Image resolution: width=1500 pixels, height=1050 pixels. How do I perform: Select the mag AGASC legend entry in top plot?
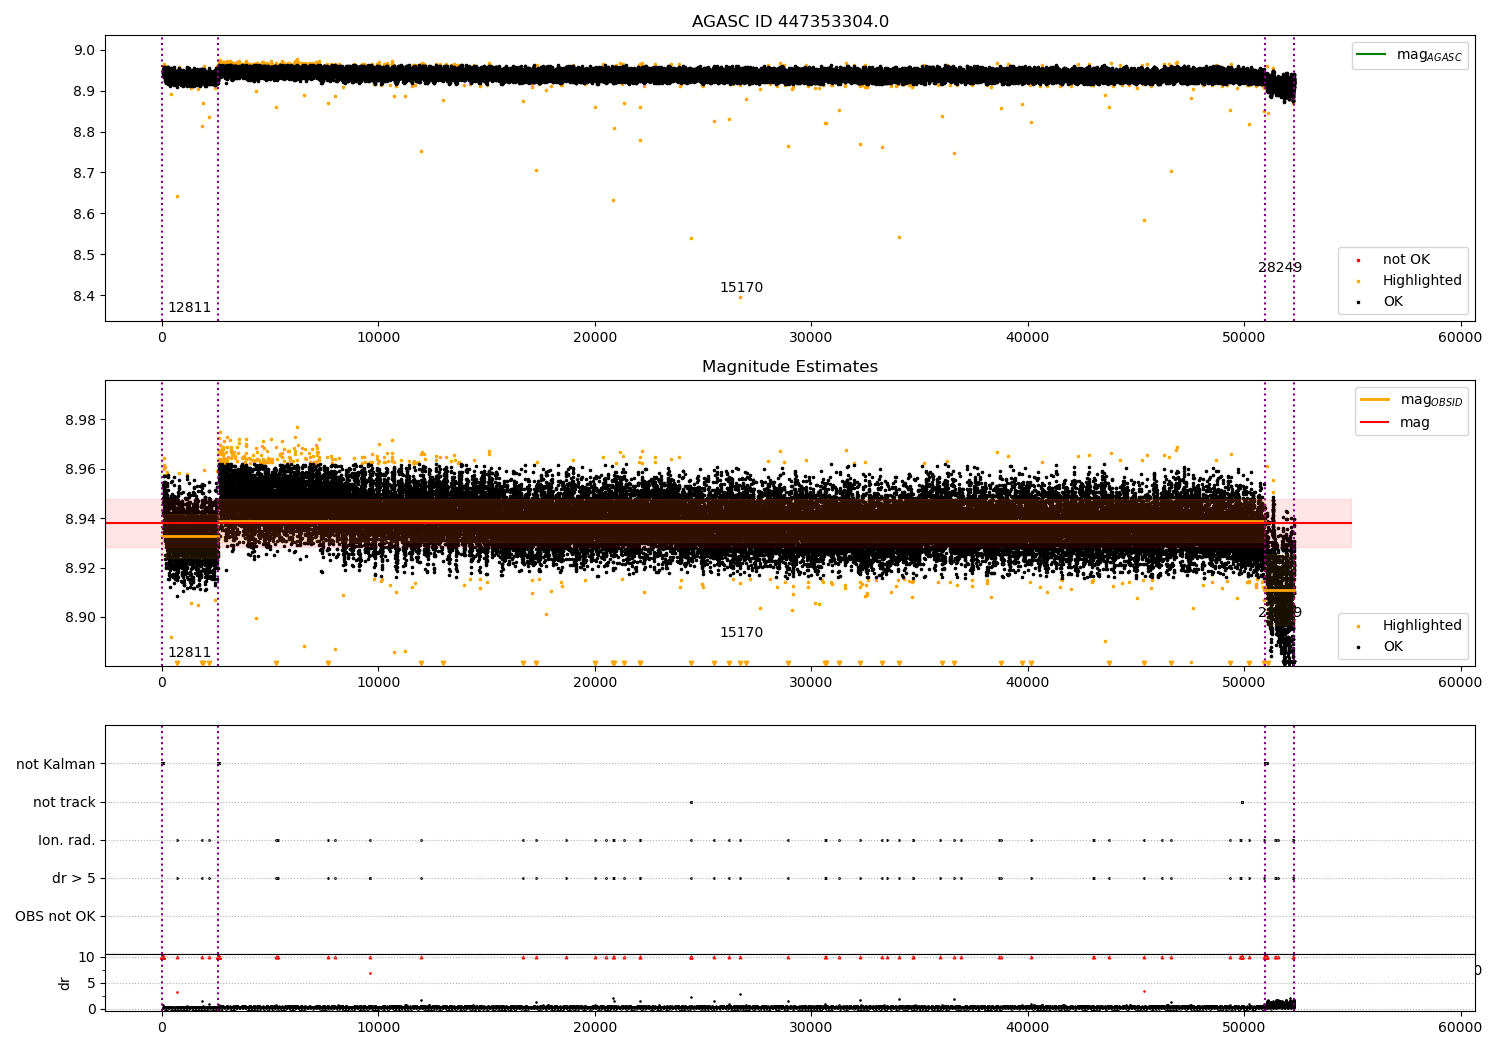click(x=1409, y=55)
